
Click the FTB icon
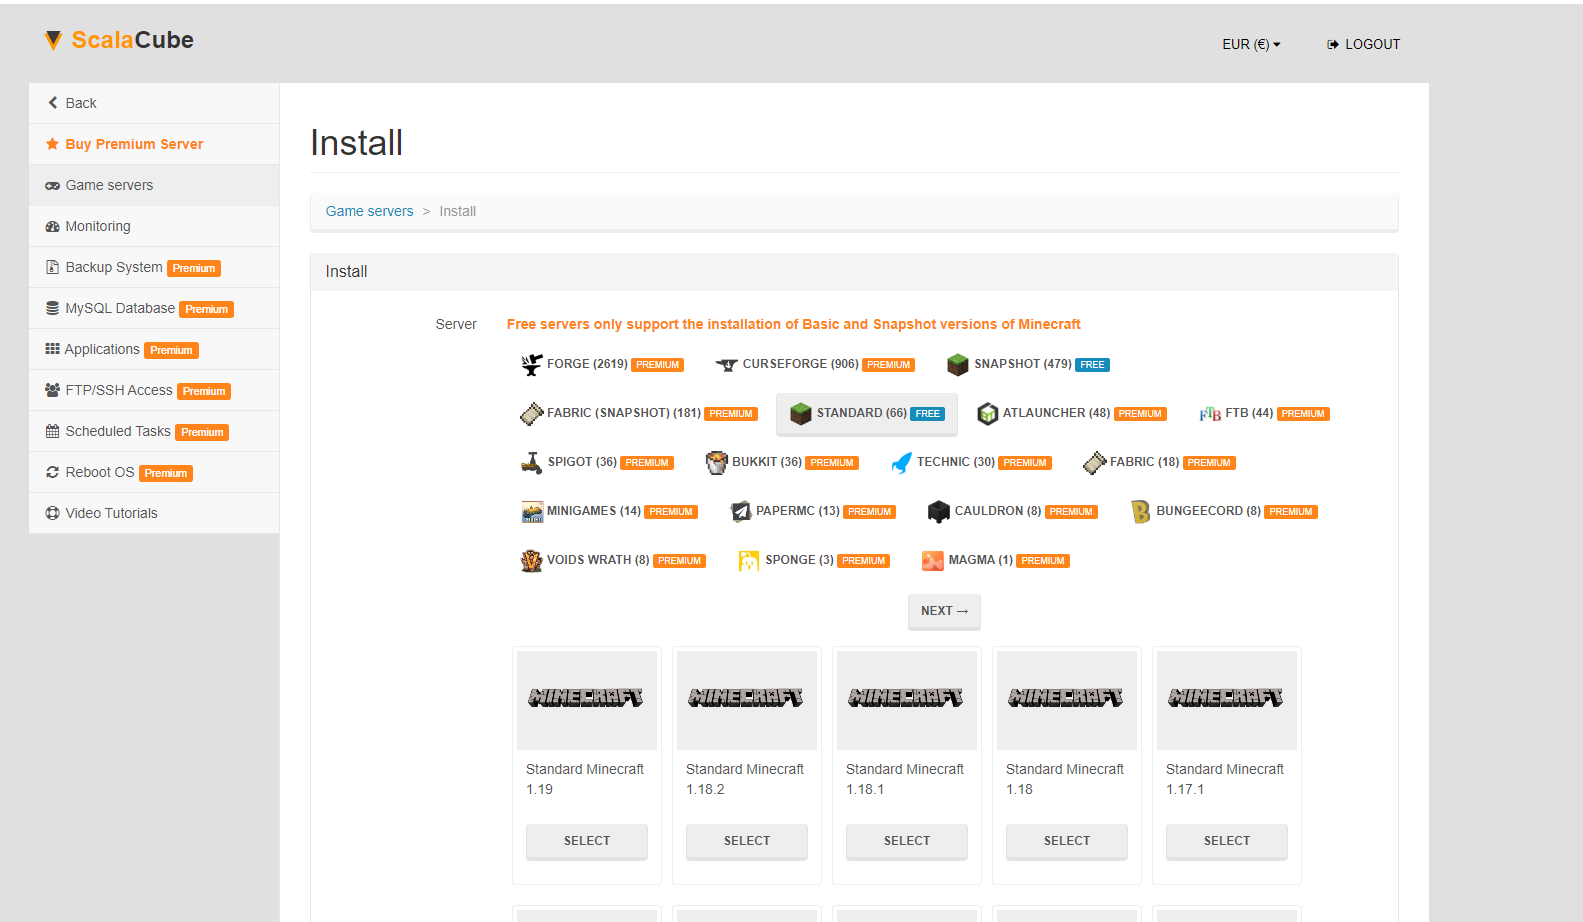pos(1210,414)
